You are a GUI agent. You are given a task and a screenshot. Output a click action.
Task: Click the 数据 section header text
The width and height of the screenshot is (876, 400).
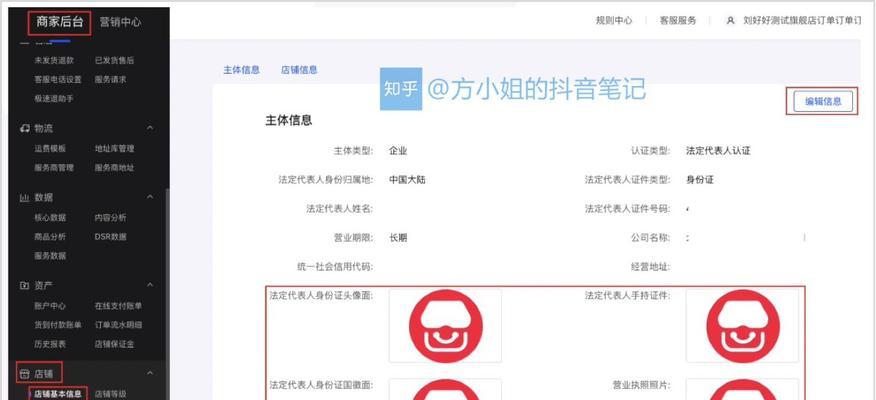pos(44,198)
